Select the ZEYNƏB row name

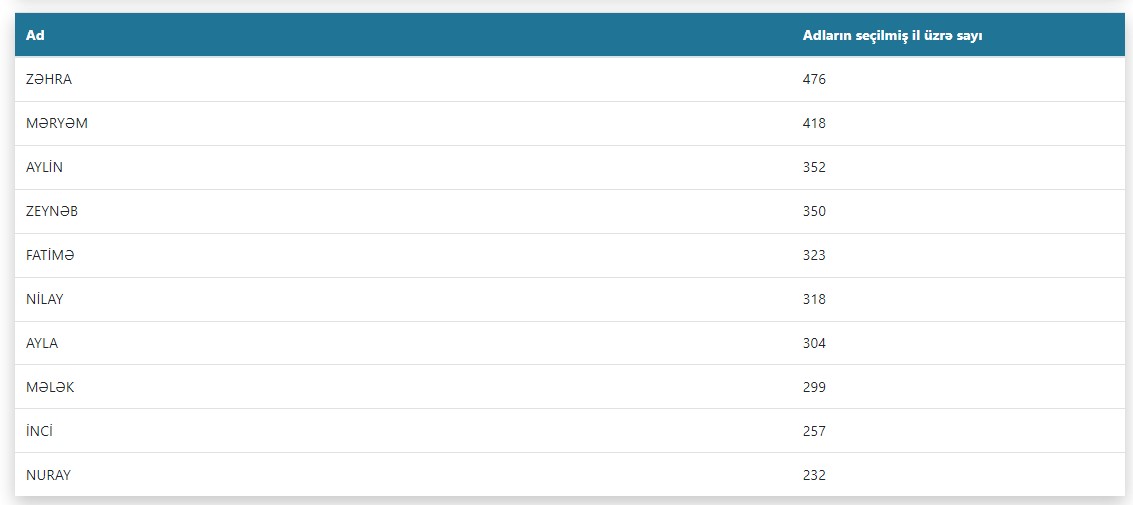(52, 211)
